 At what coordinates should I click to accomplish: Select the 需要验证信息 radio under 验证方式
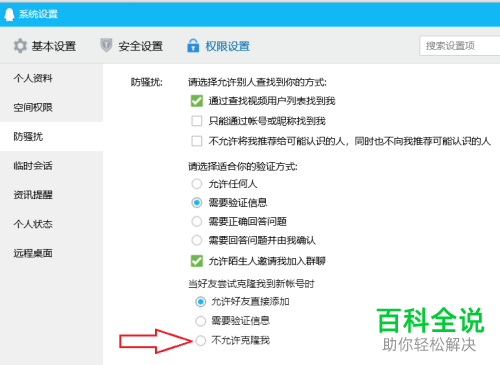pos(197,203)
